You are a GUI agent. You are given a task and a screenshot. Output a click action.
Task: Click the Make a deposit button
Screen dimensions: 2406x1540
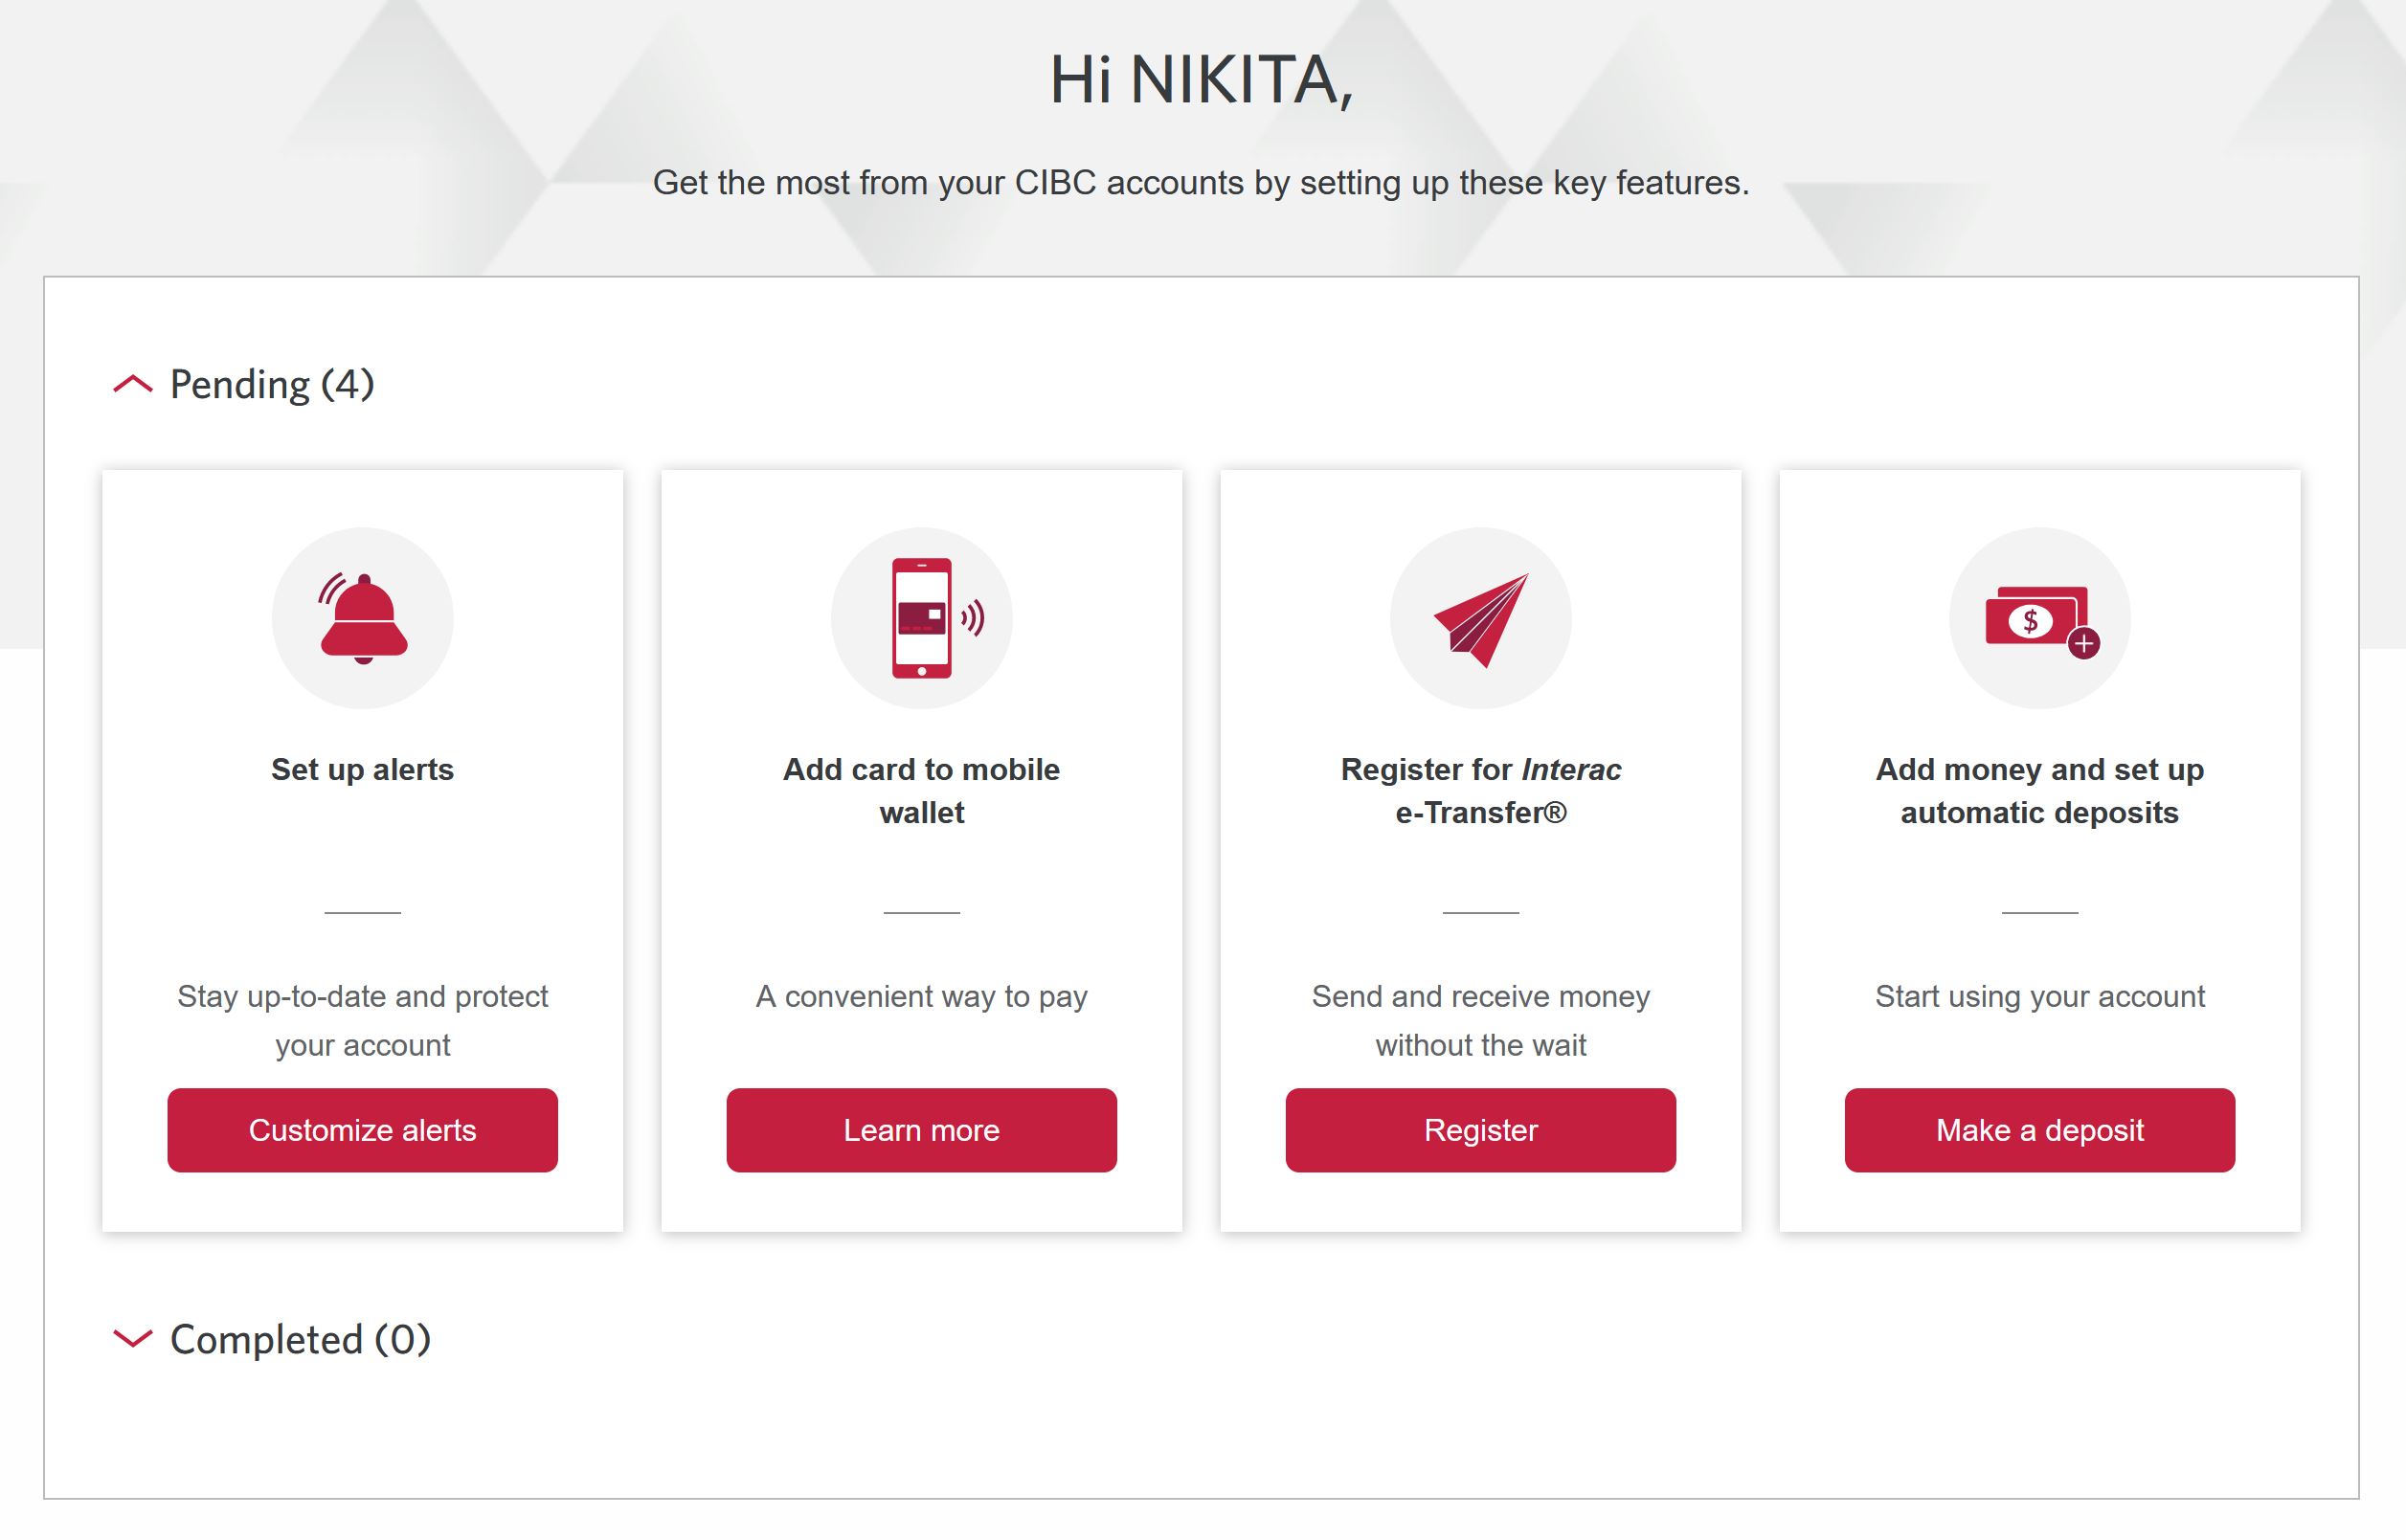(x=2039, y=1130)
